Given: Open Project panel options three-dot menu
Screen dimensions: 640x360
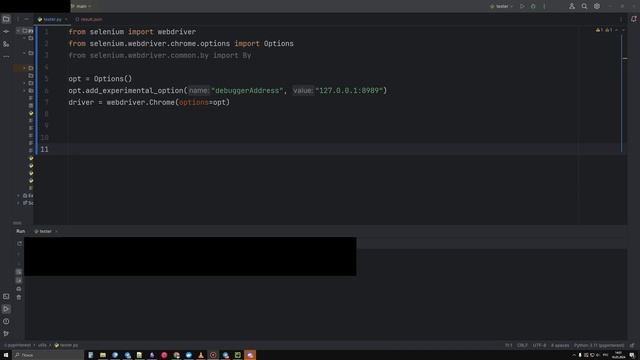Looking at the screenshot, I should 18,19.
